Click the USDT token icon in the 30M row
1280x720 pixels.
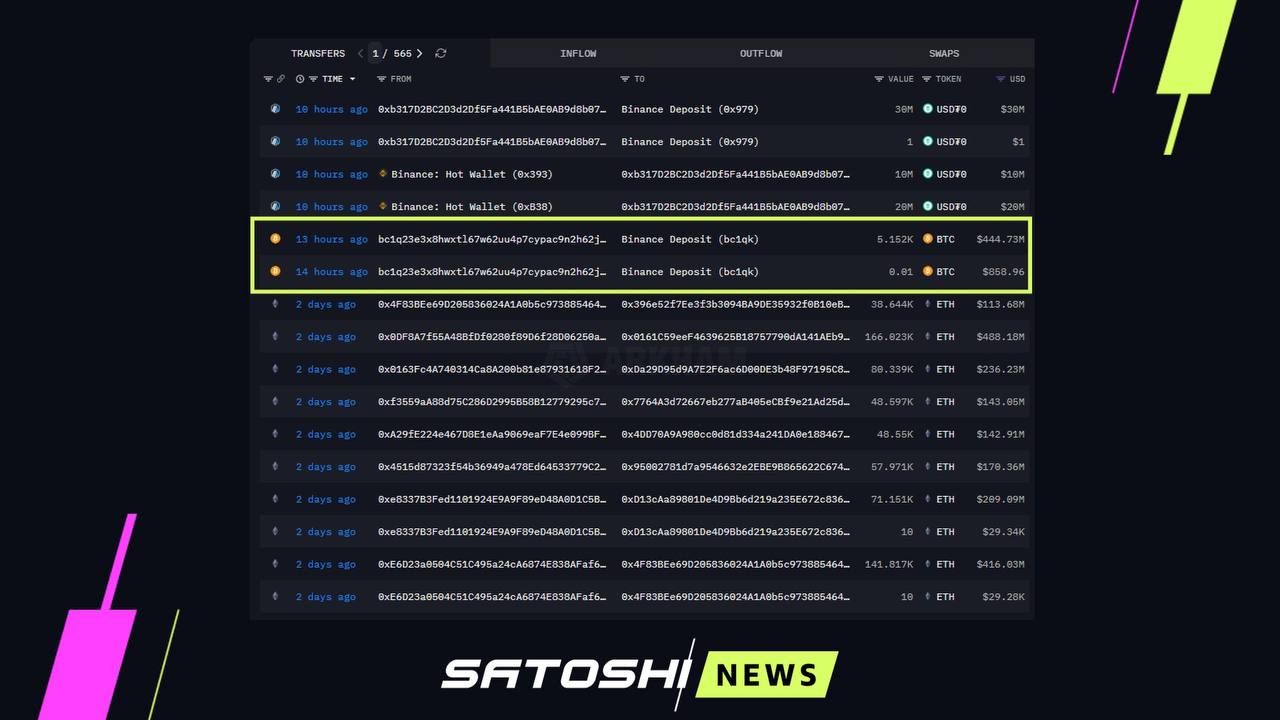927,109
